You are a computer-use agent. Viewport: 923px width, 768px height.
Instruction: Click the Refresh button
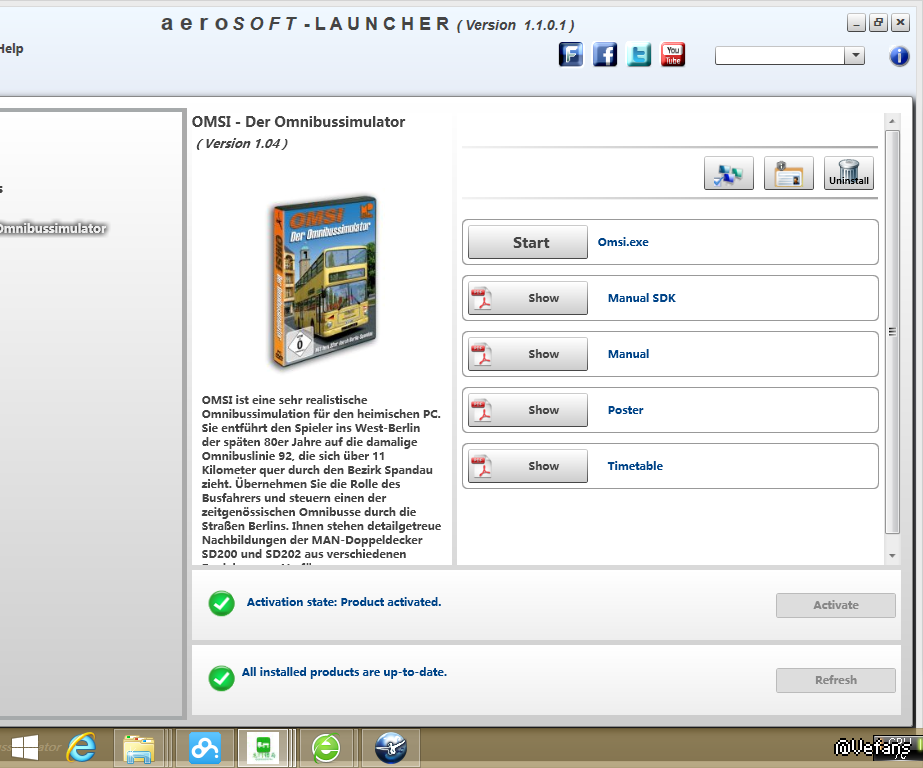[x=835, y=680]
